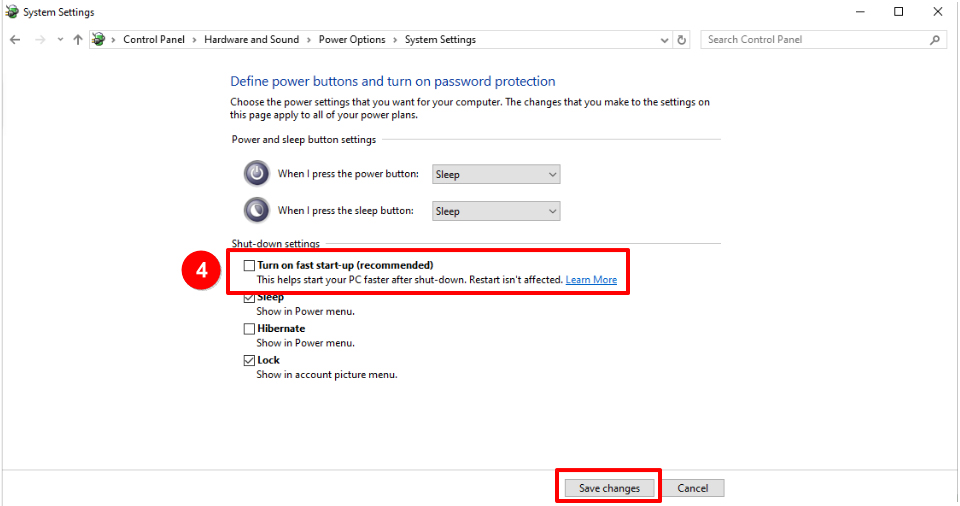Viewport: 960px width, 506px height.
Task: Click the Save changes button
Action: [608, 488]
